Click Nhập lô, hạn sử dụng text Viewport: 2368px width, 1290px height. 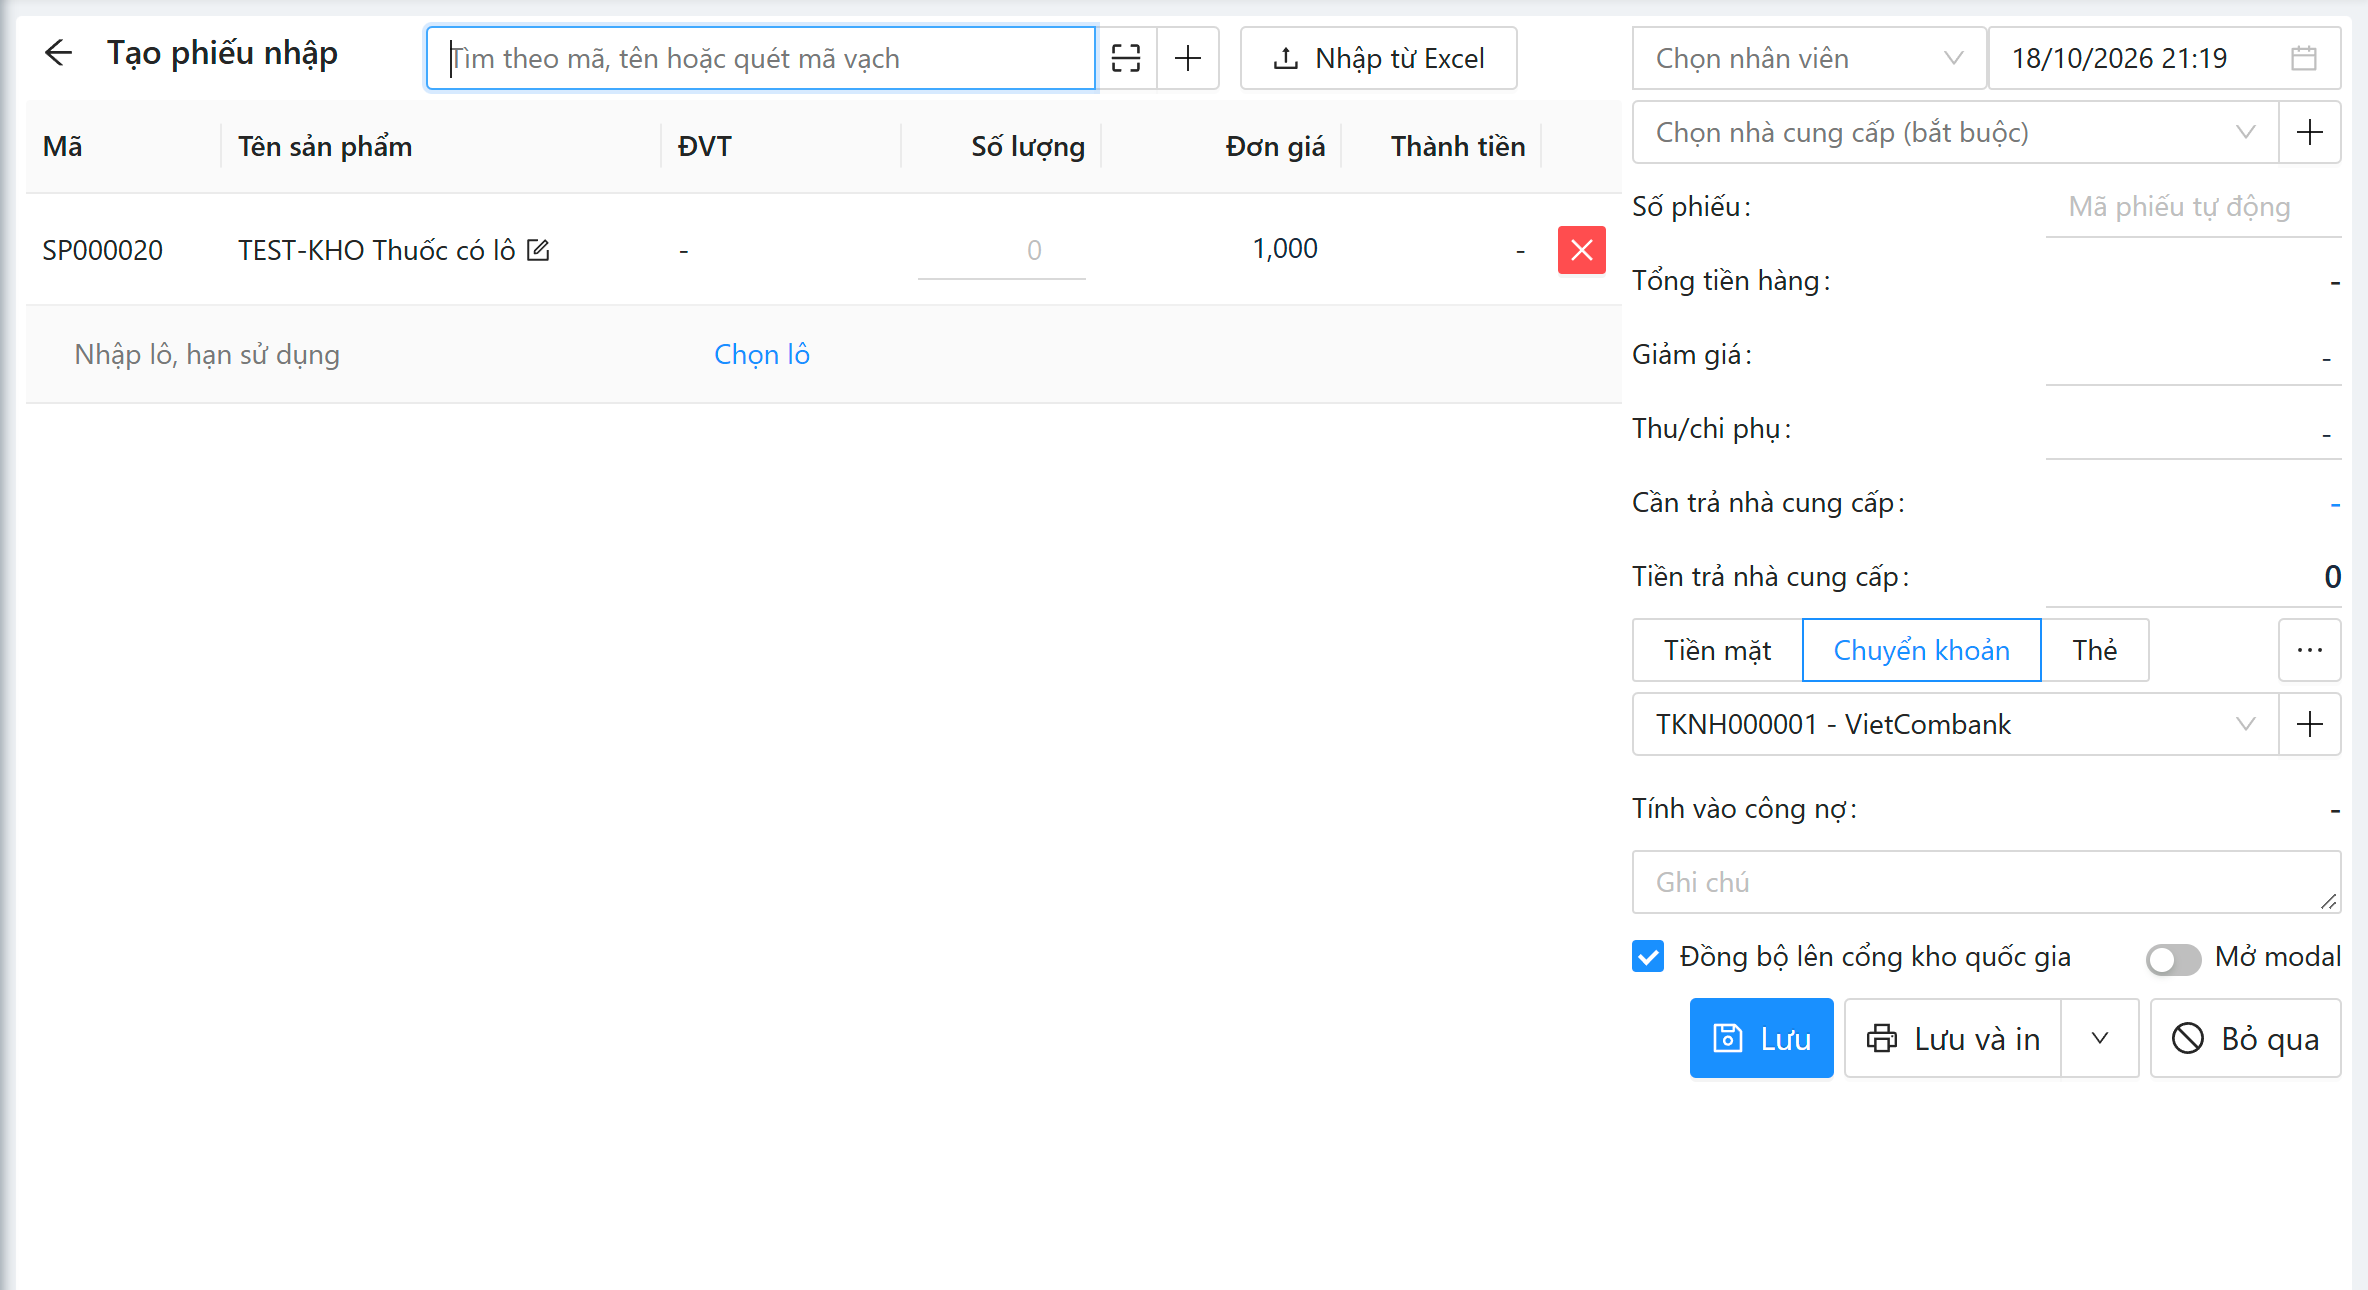pyautogui.click(x=207, y=354)
